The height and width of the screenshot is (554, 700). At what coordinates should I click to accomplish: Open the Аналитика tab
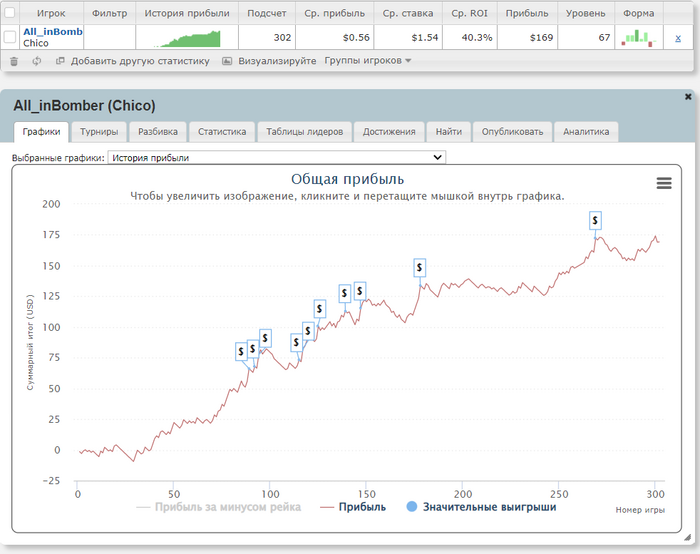coord(586,132)
